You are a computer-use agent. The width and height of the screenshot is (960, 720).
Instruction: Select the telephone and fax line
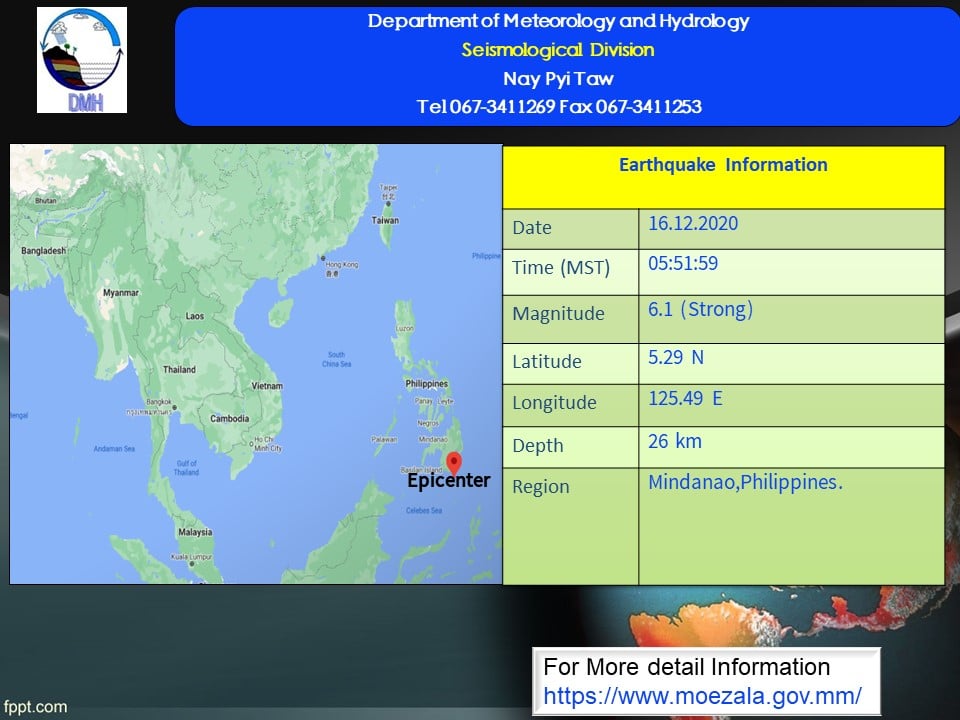click(558, 107)
